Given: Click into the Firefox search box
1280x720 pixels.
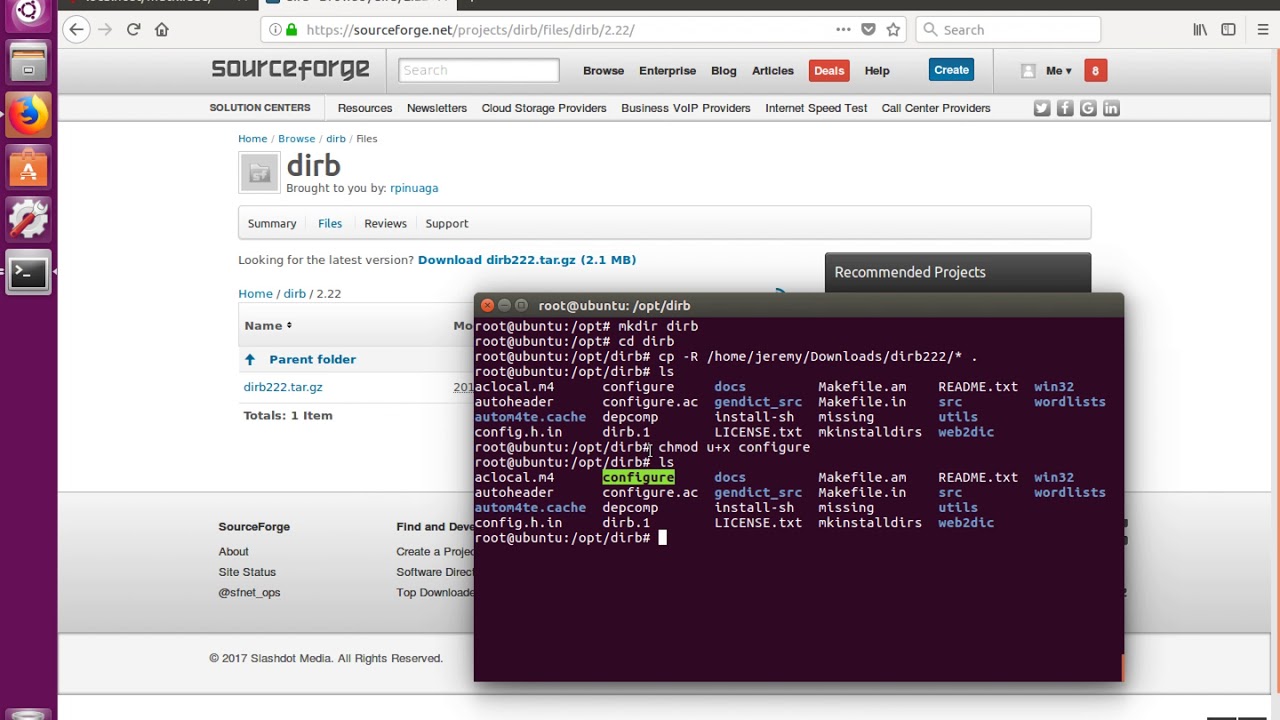Looking at the screenshot, I should point(1008,30).
